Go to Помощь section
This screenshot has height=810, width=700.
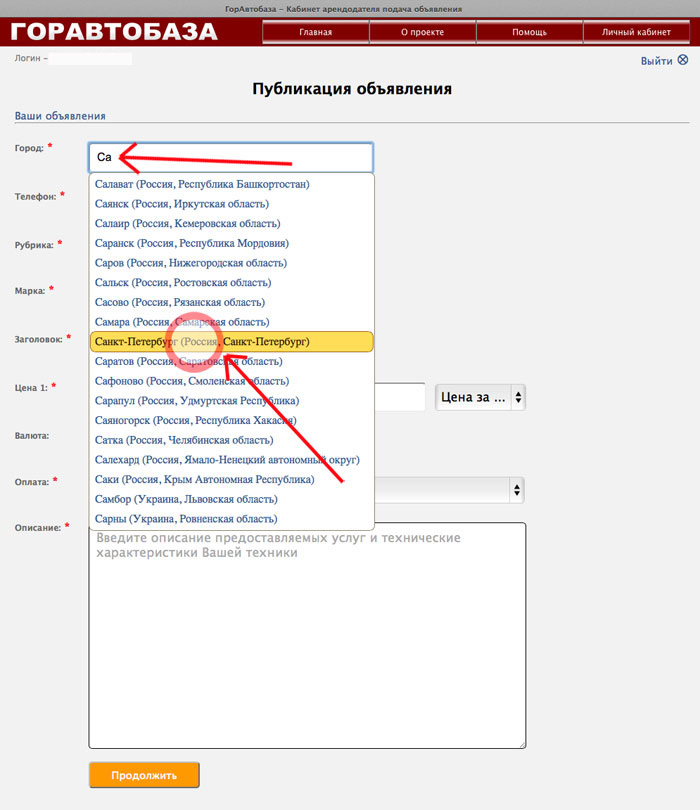(x=530, y=32)
